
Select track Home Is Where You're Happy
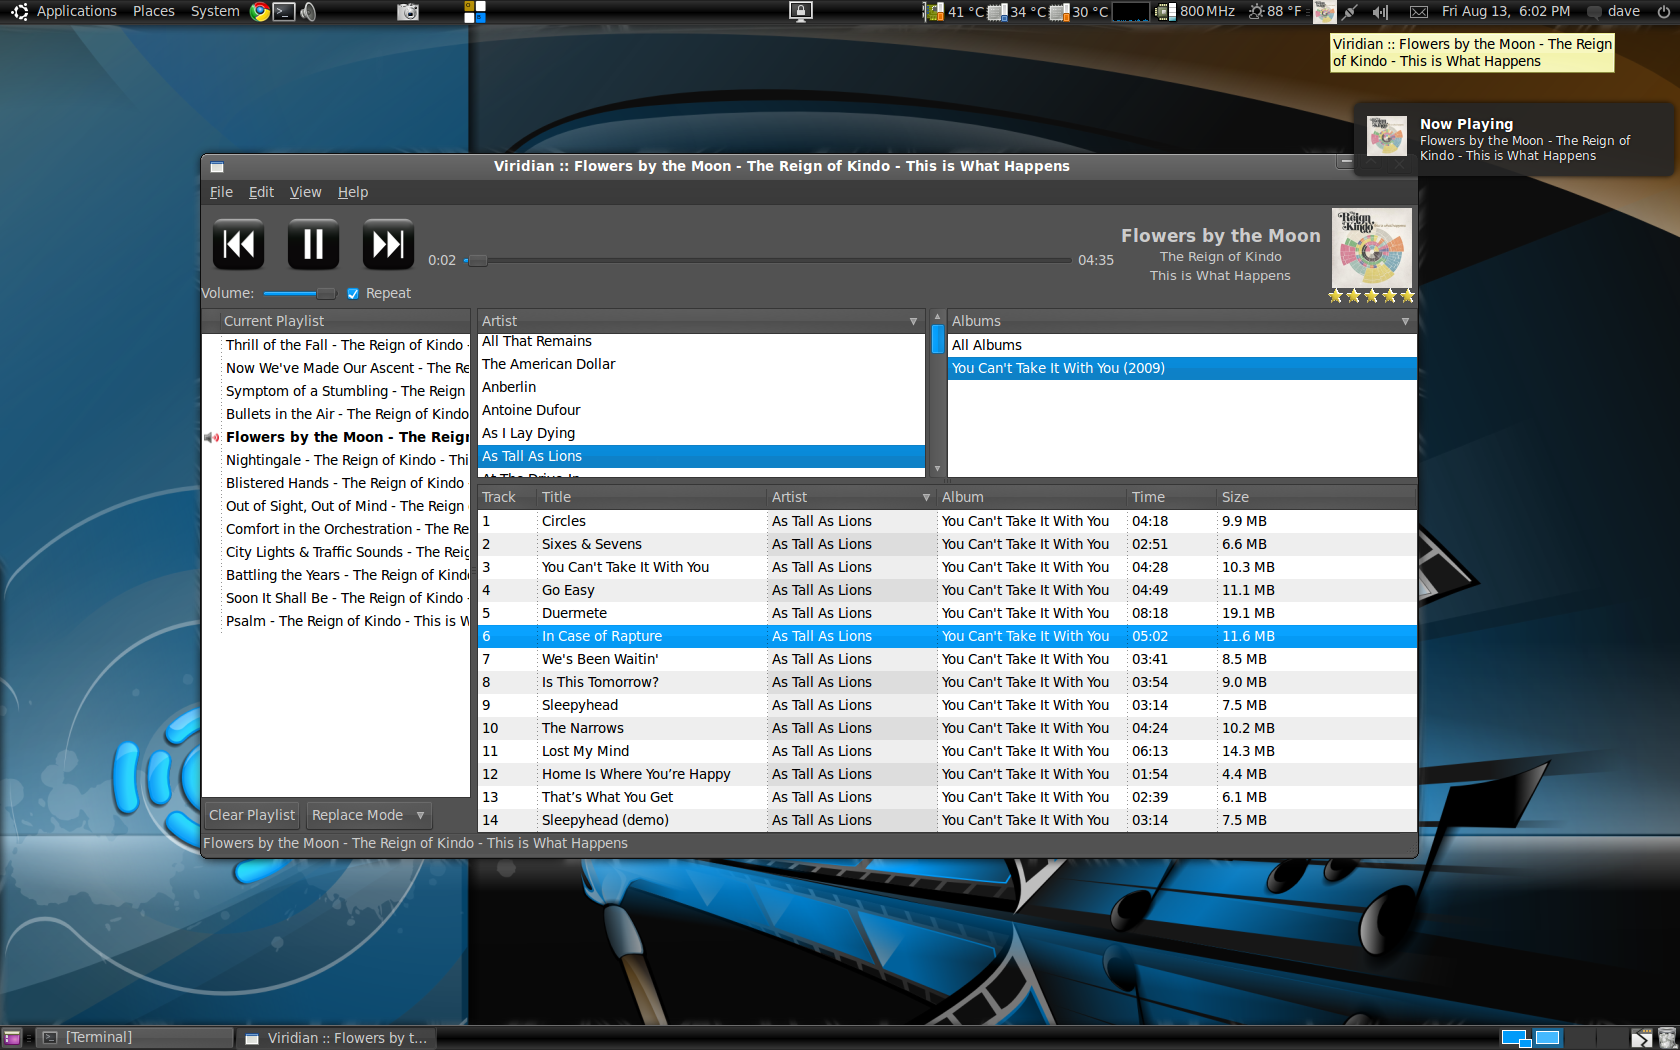click(x=947, y=774)
